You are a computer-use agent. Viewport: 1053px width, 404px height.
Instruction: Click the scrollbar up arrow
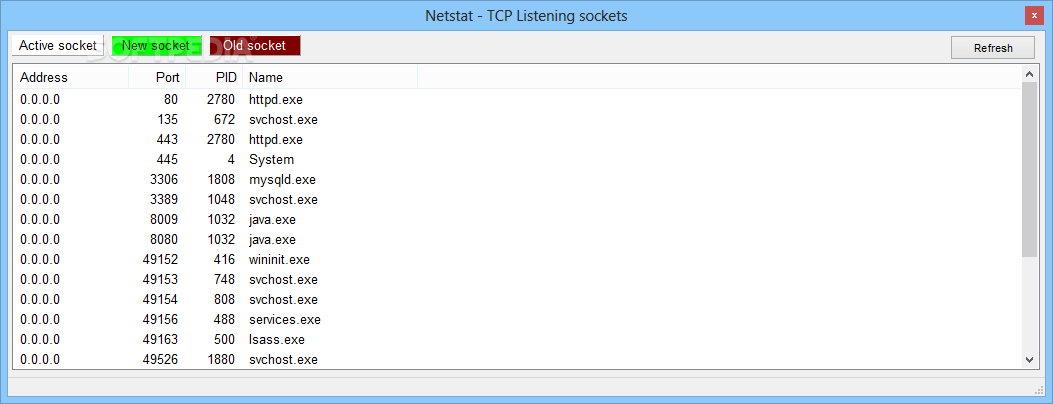(1029, 72)
